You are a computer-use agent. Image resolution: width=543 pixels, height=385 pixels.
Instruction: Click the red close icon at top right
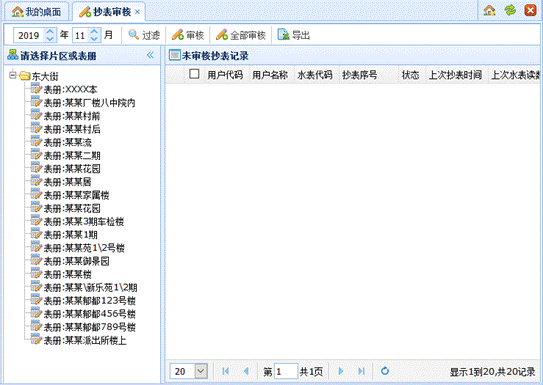(530, 10)
